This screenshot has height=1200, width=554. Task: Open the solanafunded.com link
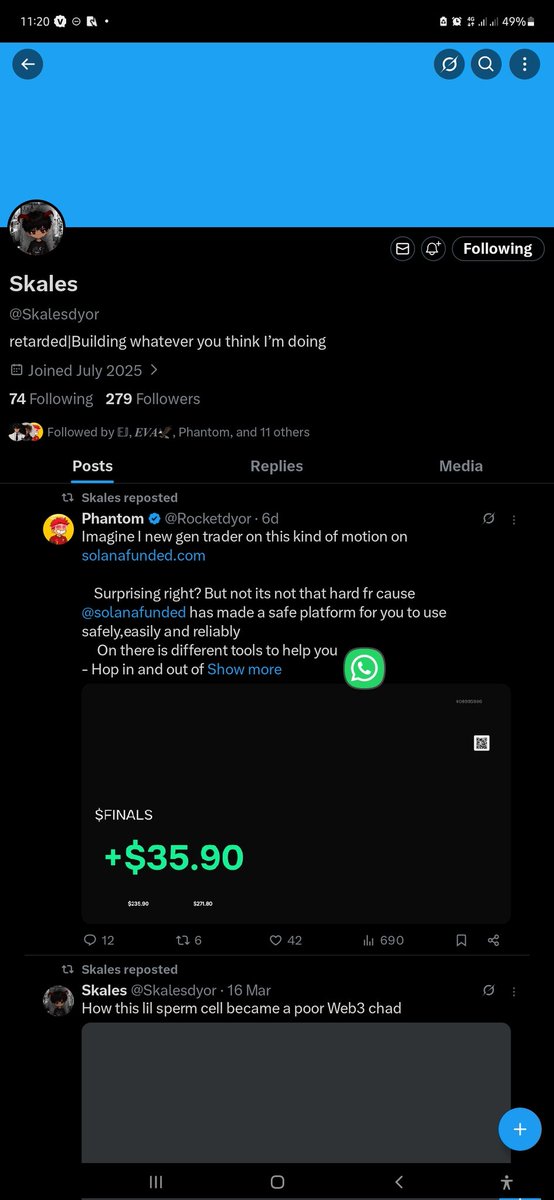(x=144, y=555)
